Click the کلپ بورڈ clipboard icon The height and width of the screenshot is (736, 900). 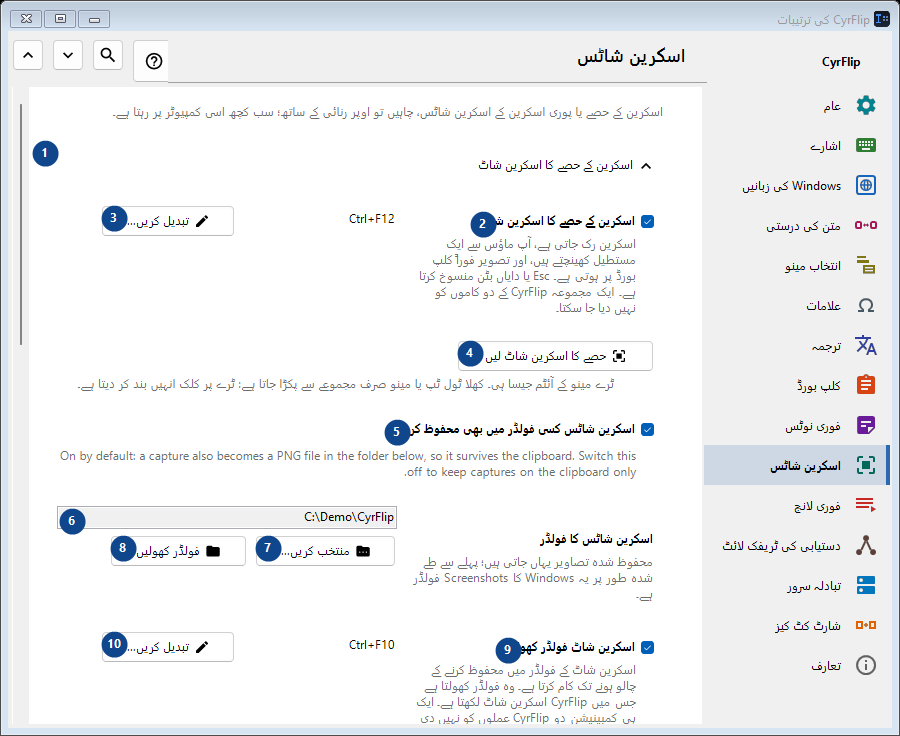click(x=866, y=385)
